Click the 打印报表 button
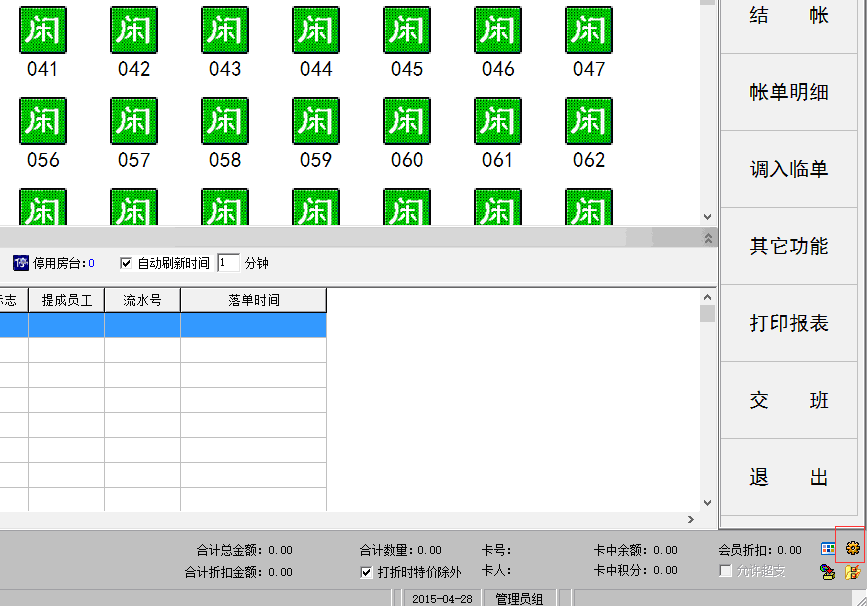Viewport: 867px width, 606px height. point(789,323)
